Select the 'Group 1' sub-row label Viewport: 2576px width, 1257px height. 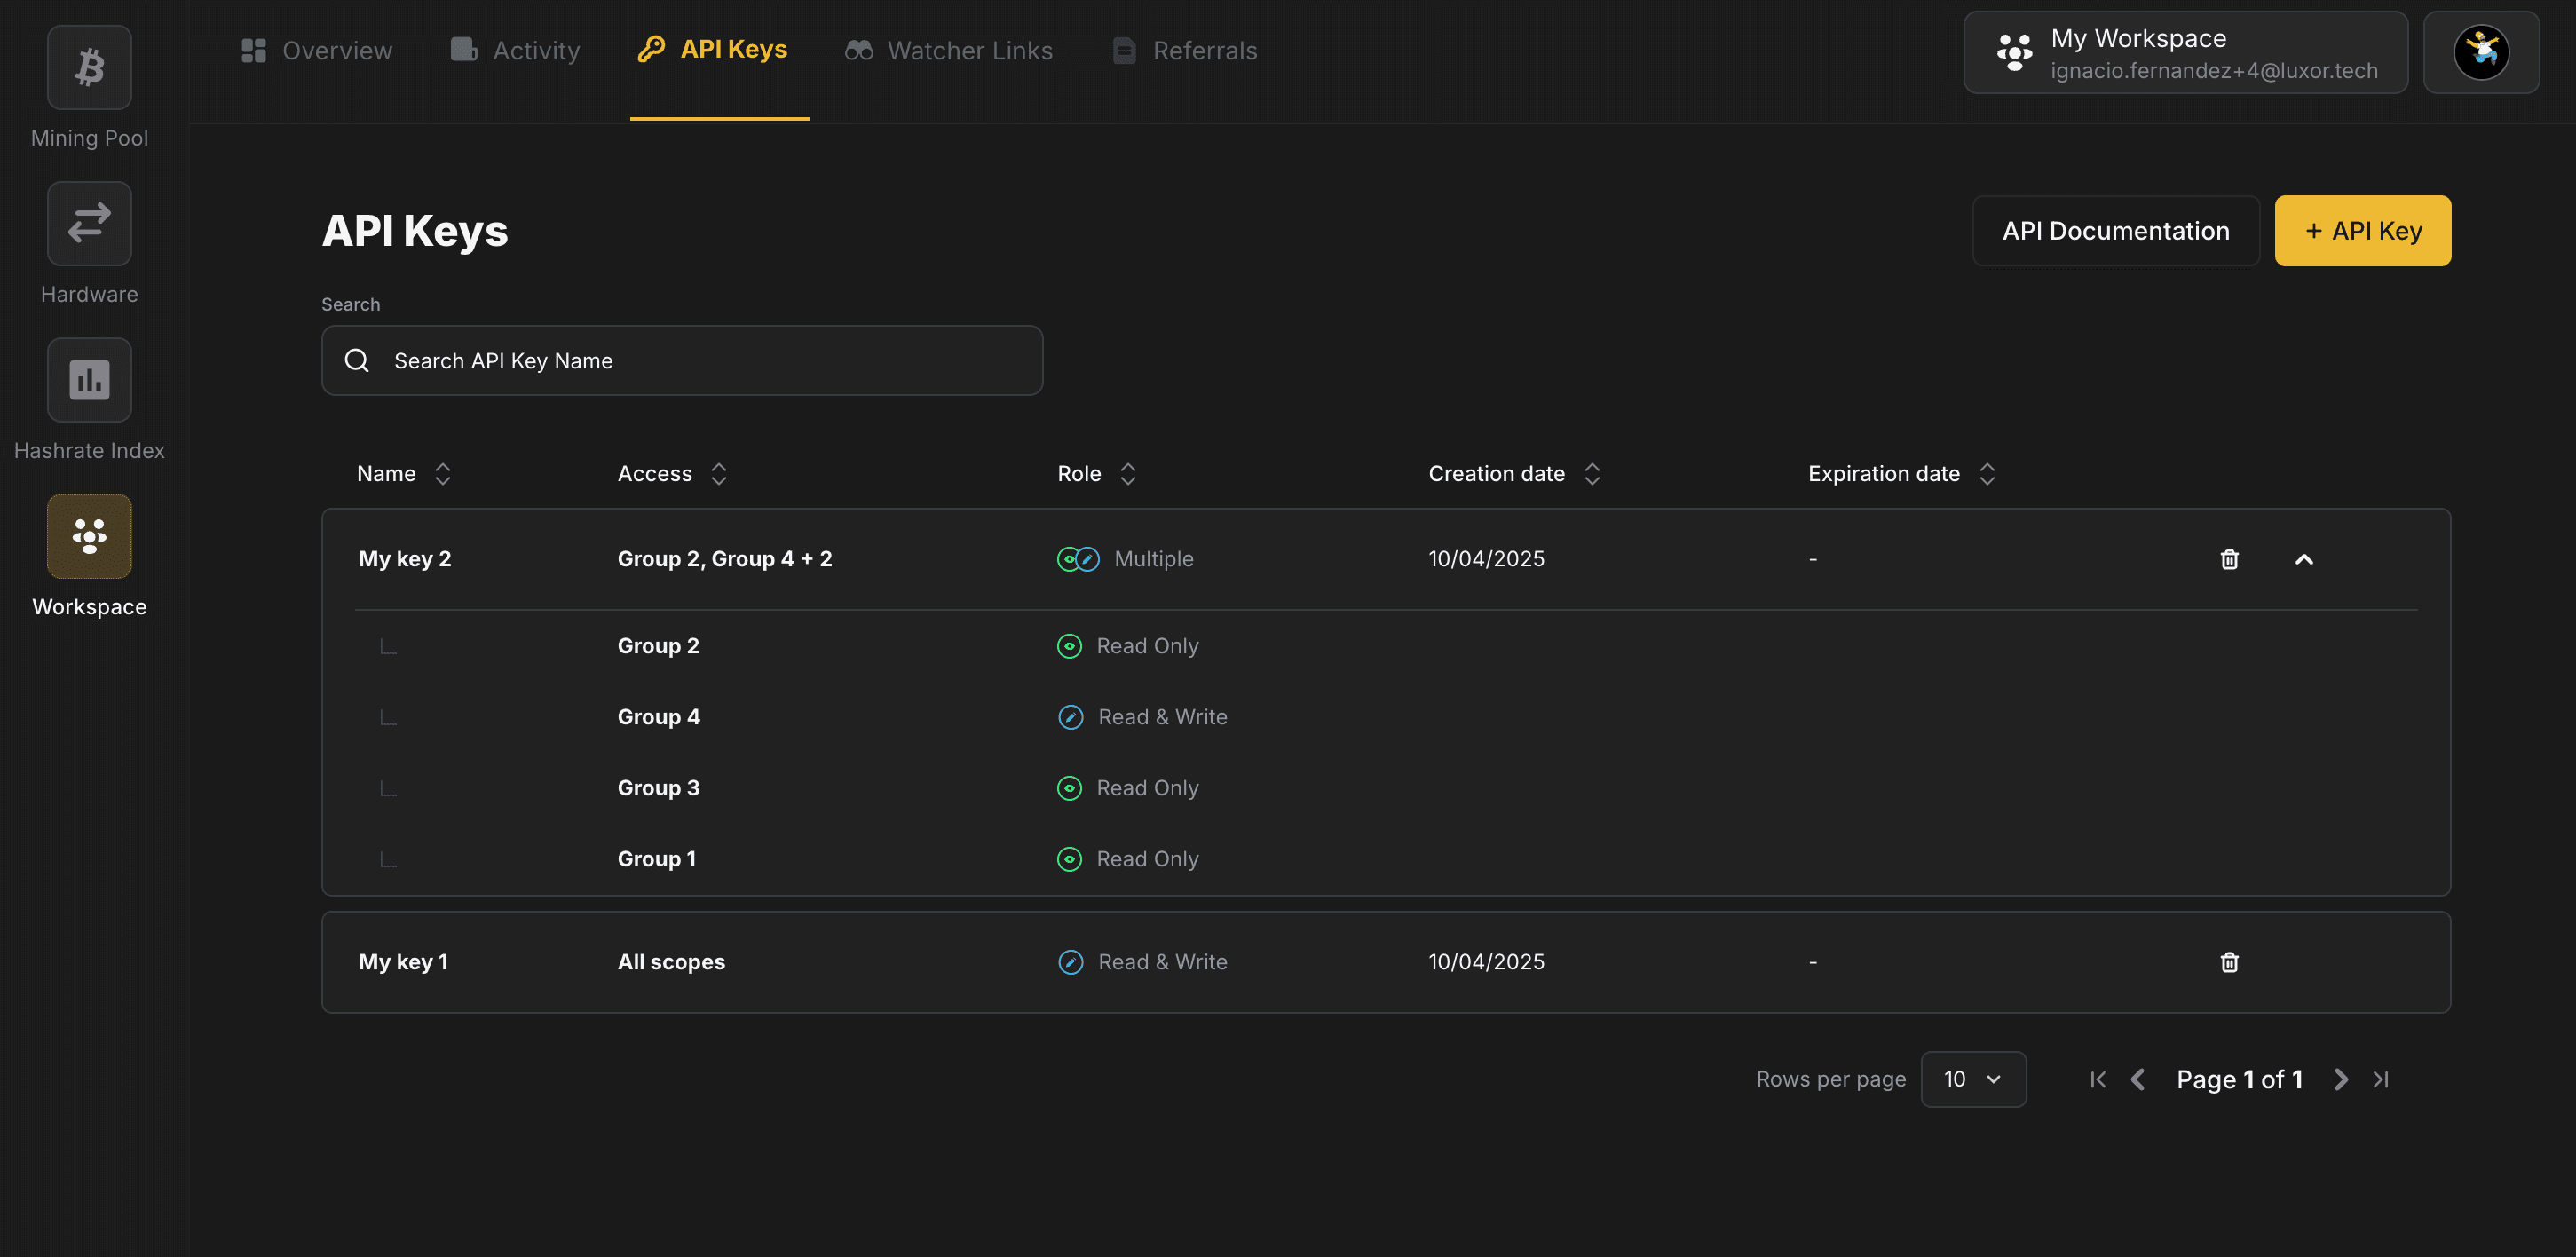tap(656, 859)
